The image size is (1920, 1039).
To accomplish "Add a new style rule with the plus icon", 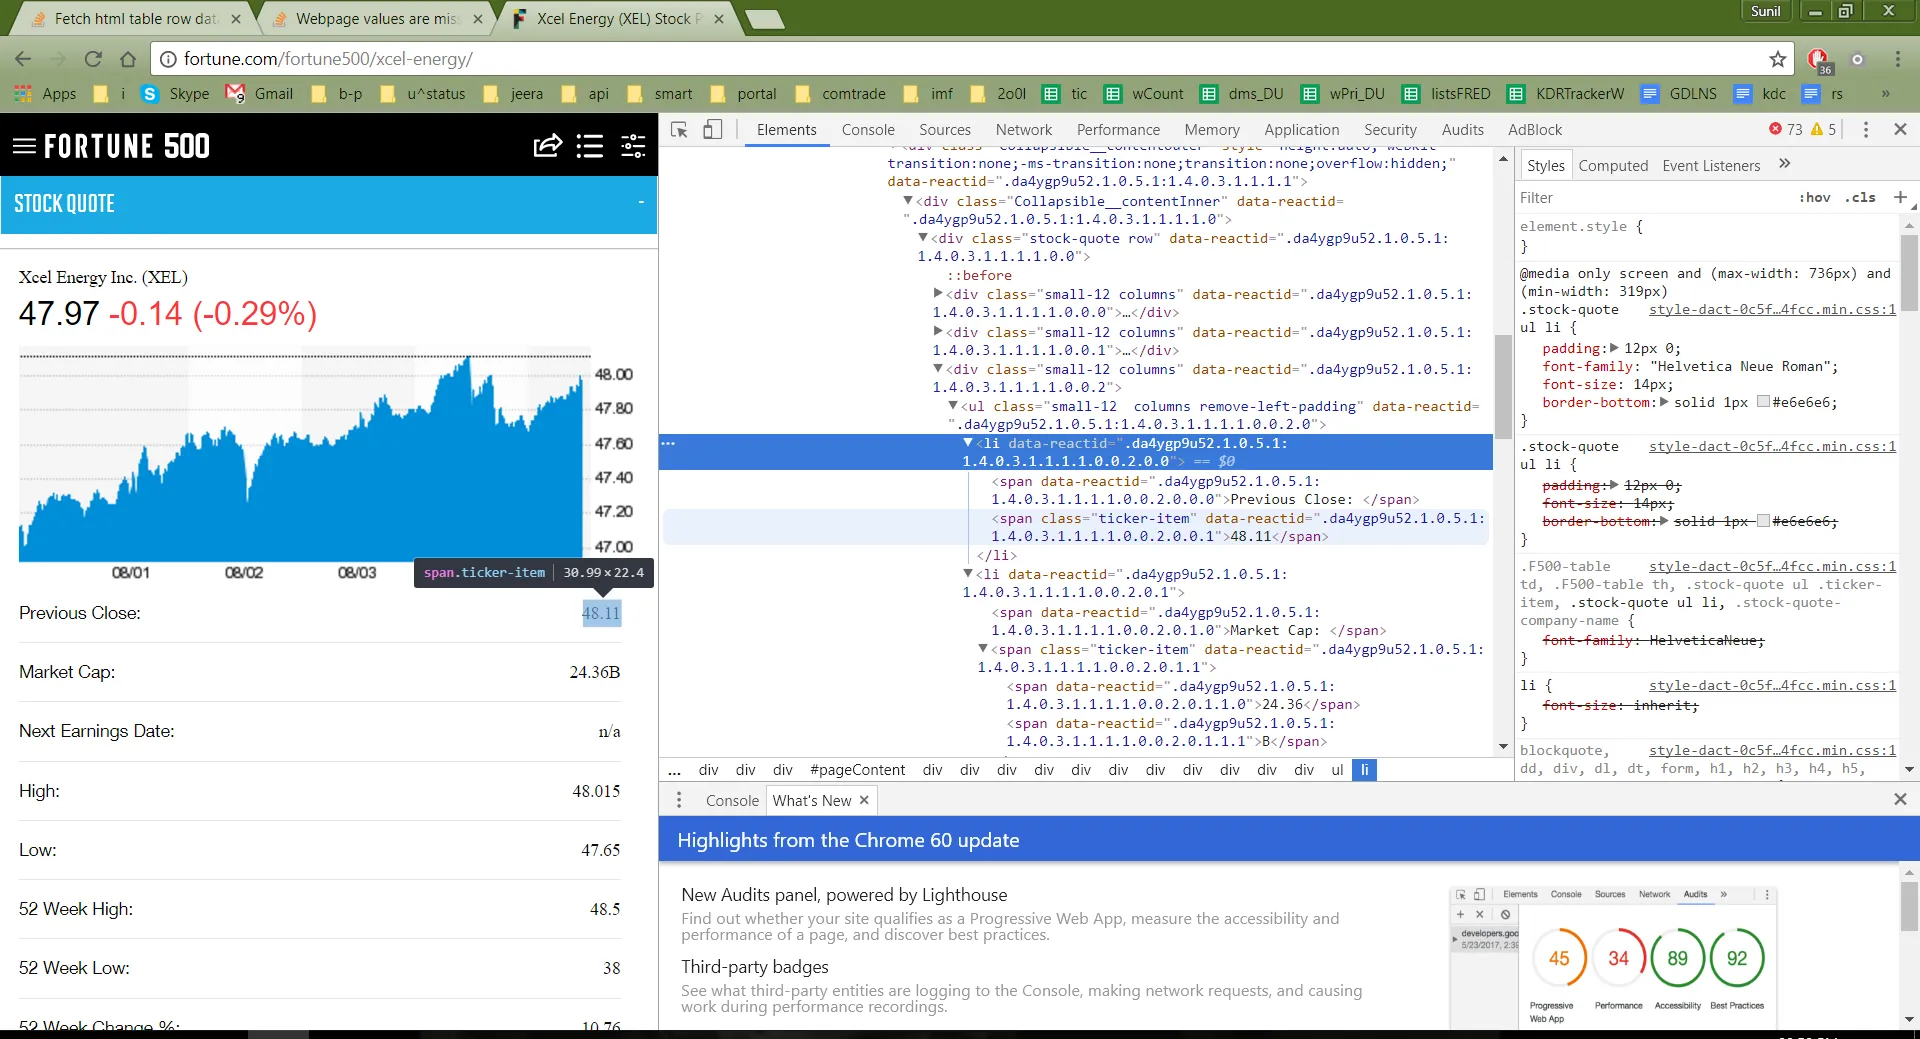I will pyautogui.click(x=1900, y=198).
